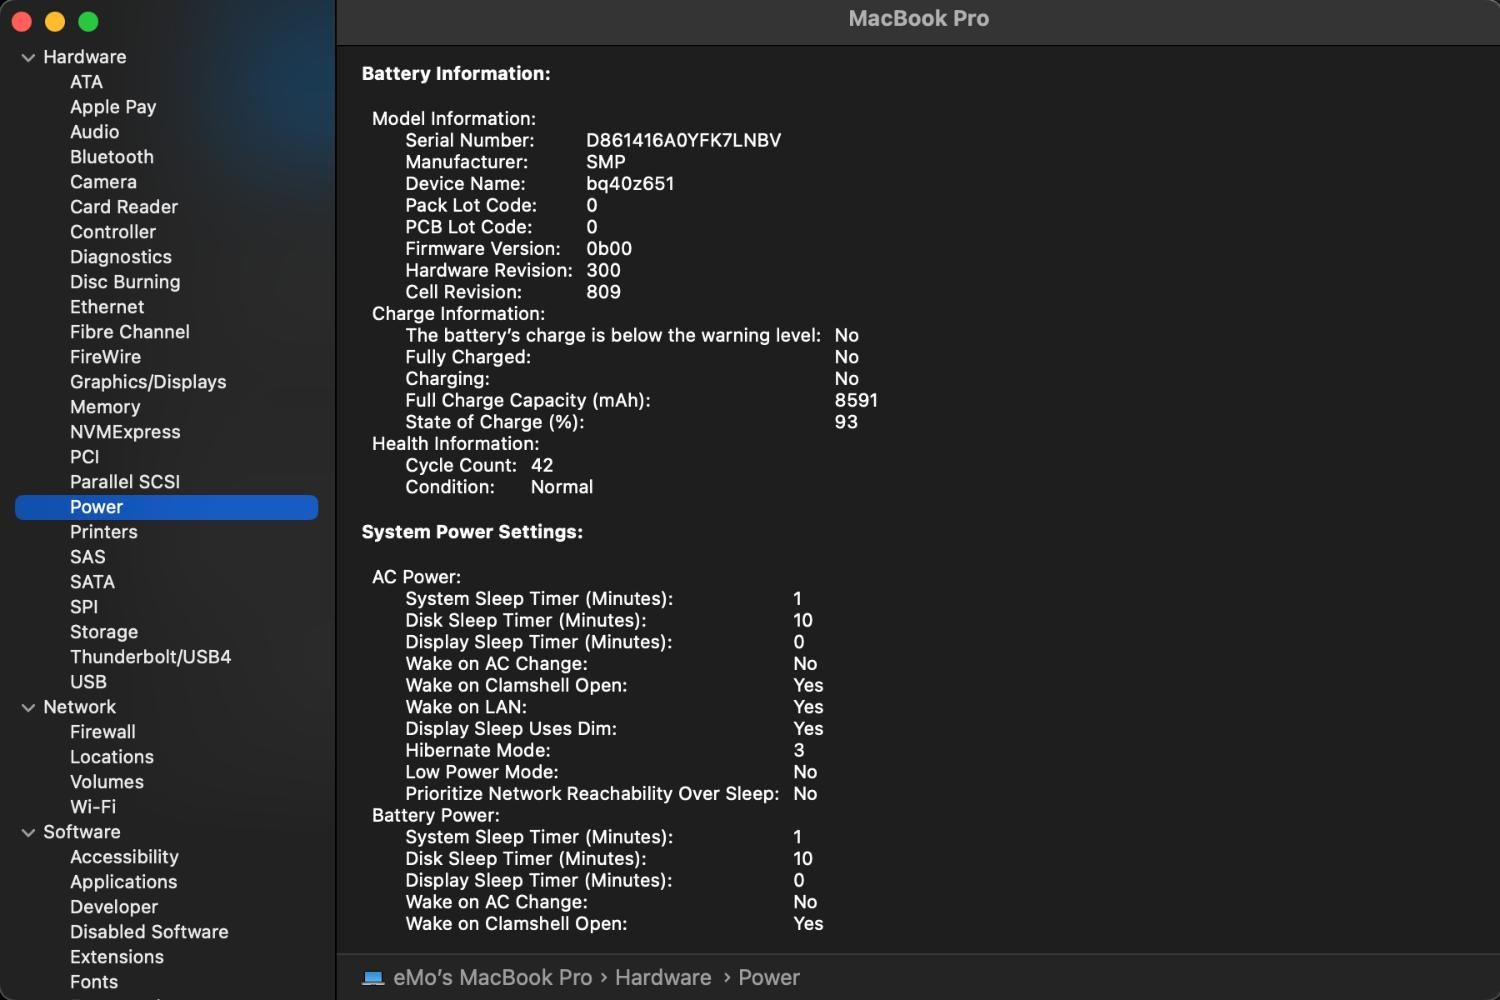Image resolution: width=1500 pixels, height=1000 pixels.
Task: Click the Cycle Count value 42
Action: 542,466
